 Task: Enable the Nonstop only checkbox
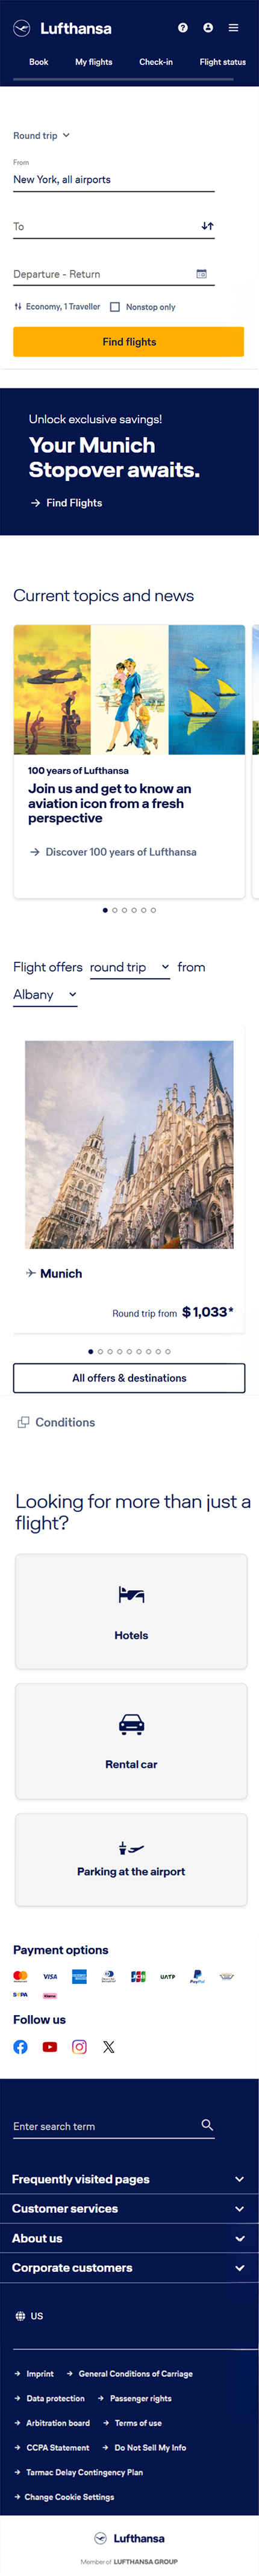pyautogui.click(x=115, y=307)
